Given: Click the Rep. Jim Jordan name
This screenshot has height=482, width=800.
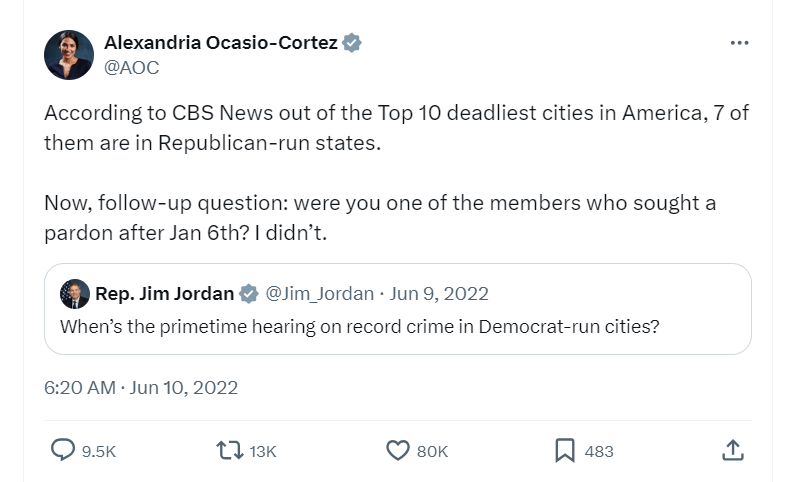Looking at the screenshot, I should (x=164, y=293).
